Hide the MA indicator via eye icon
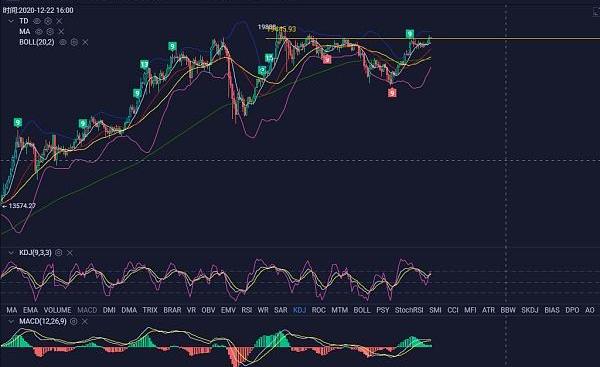This screenshot has width=600, height=367. click(39, 31)
